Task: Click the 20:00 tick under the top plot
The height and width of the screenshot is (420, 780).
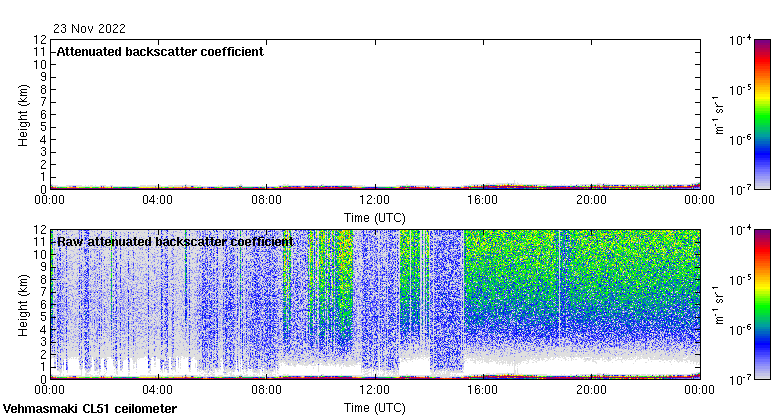Action: [x=591, y=200]
